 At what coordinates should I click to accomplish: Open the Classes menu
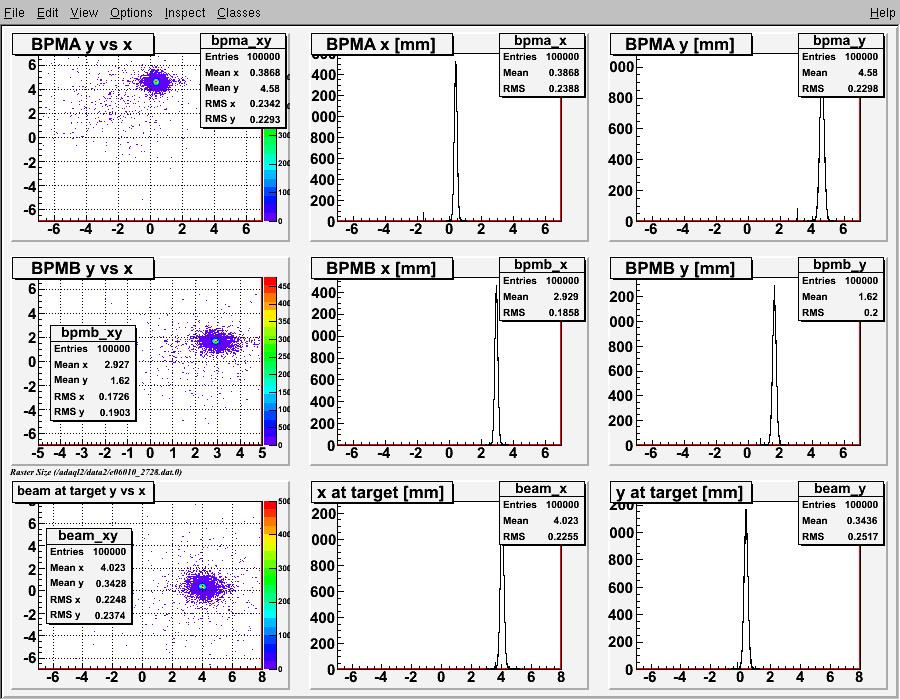pyautogui.click(x=238, y=13)
